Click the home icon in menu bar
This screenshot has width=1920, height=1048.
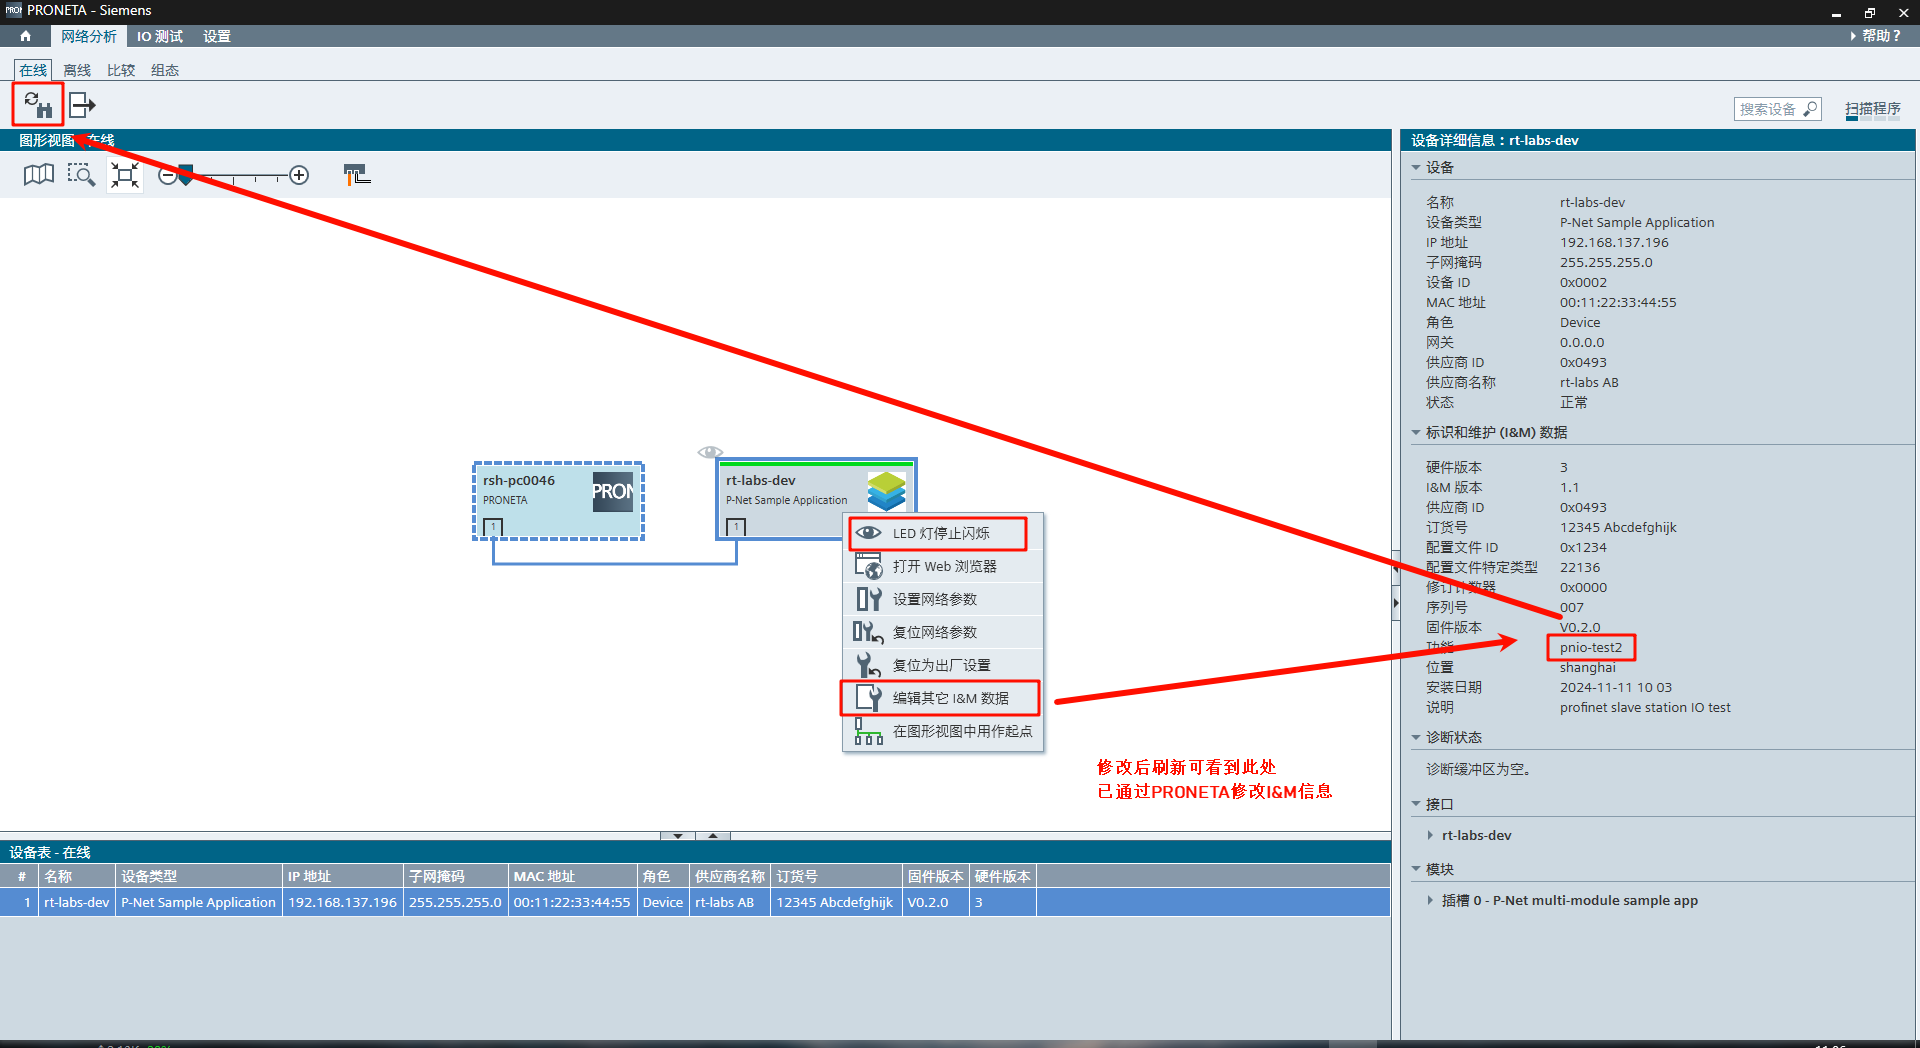[x=25, y=36]
